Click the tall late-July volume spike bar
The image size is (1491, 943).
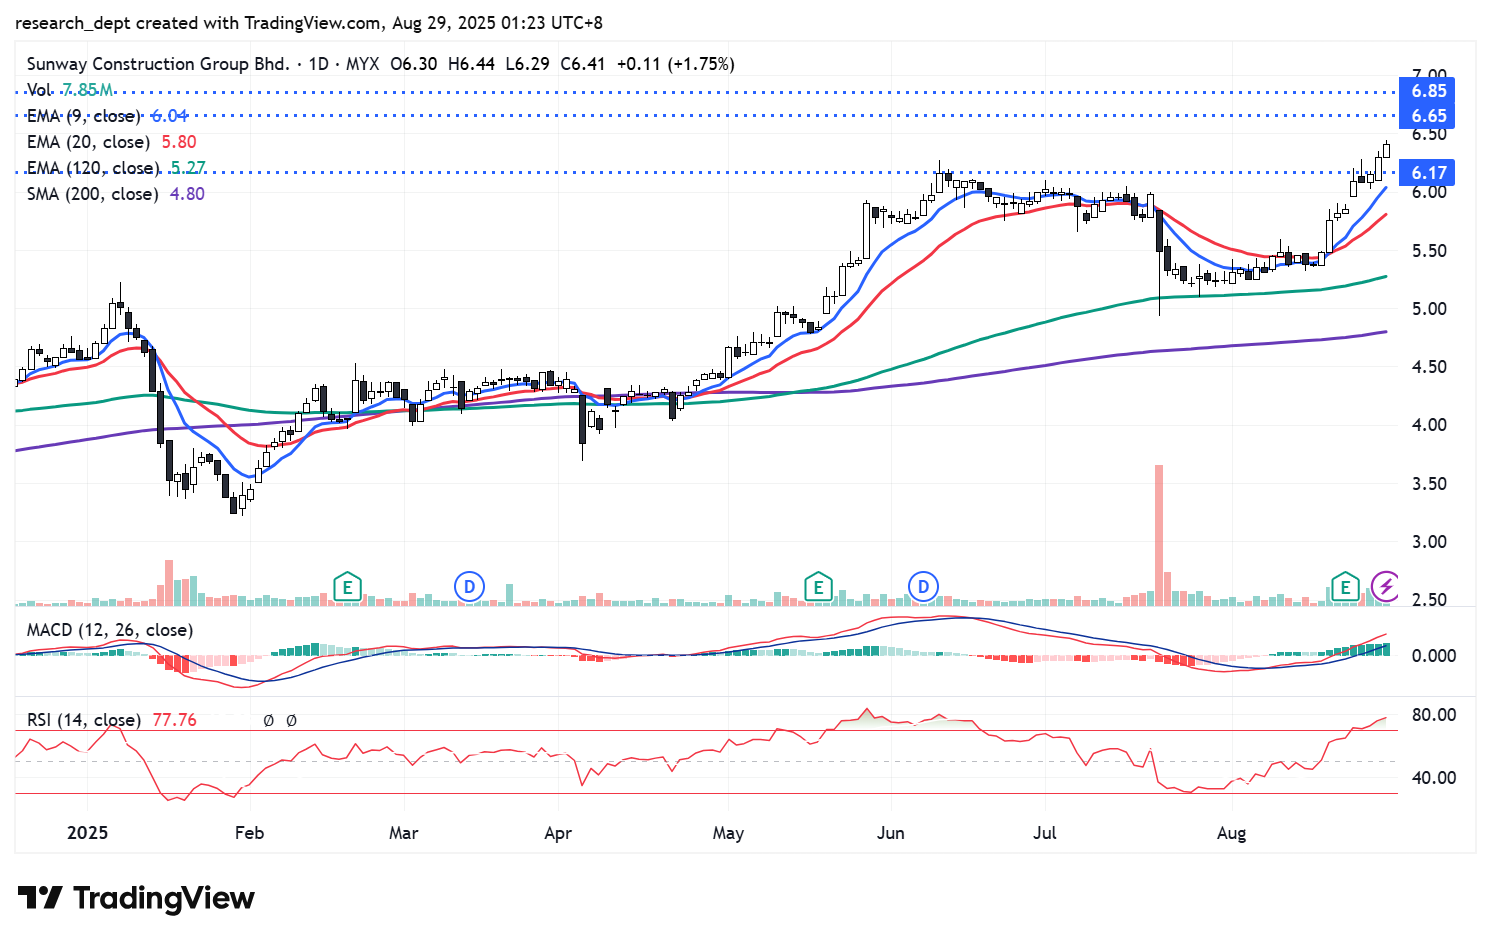point(1159,535)
